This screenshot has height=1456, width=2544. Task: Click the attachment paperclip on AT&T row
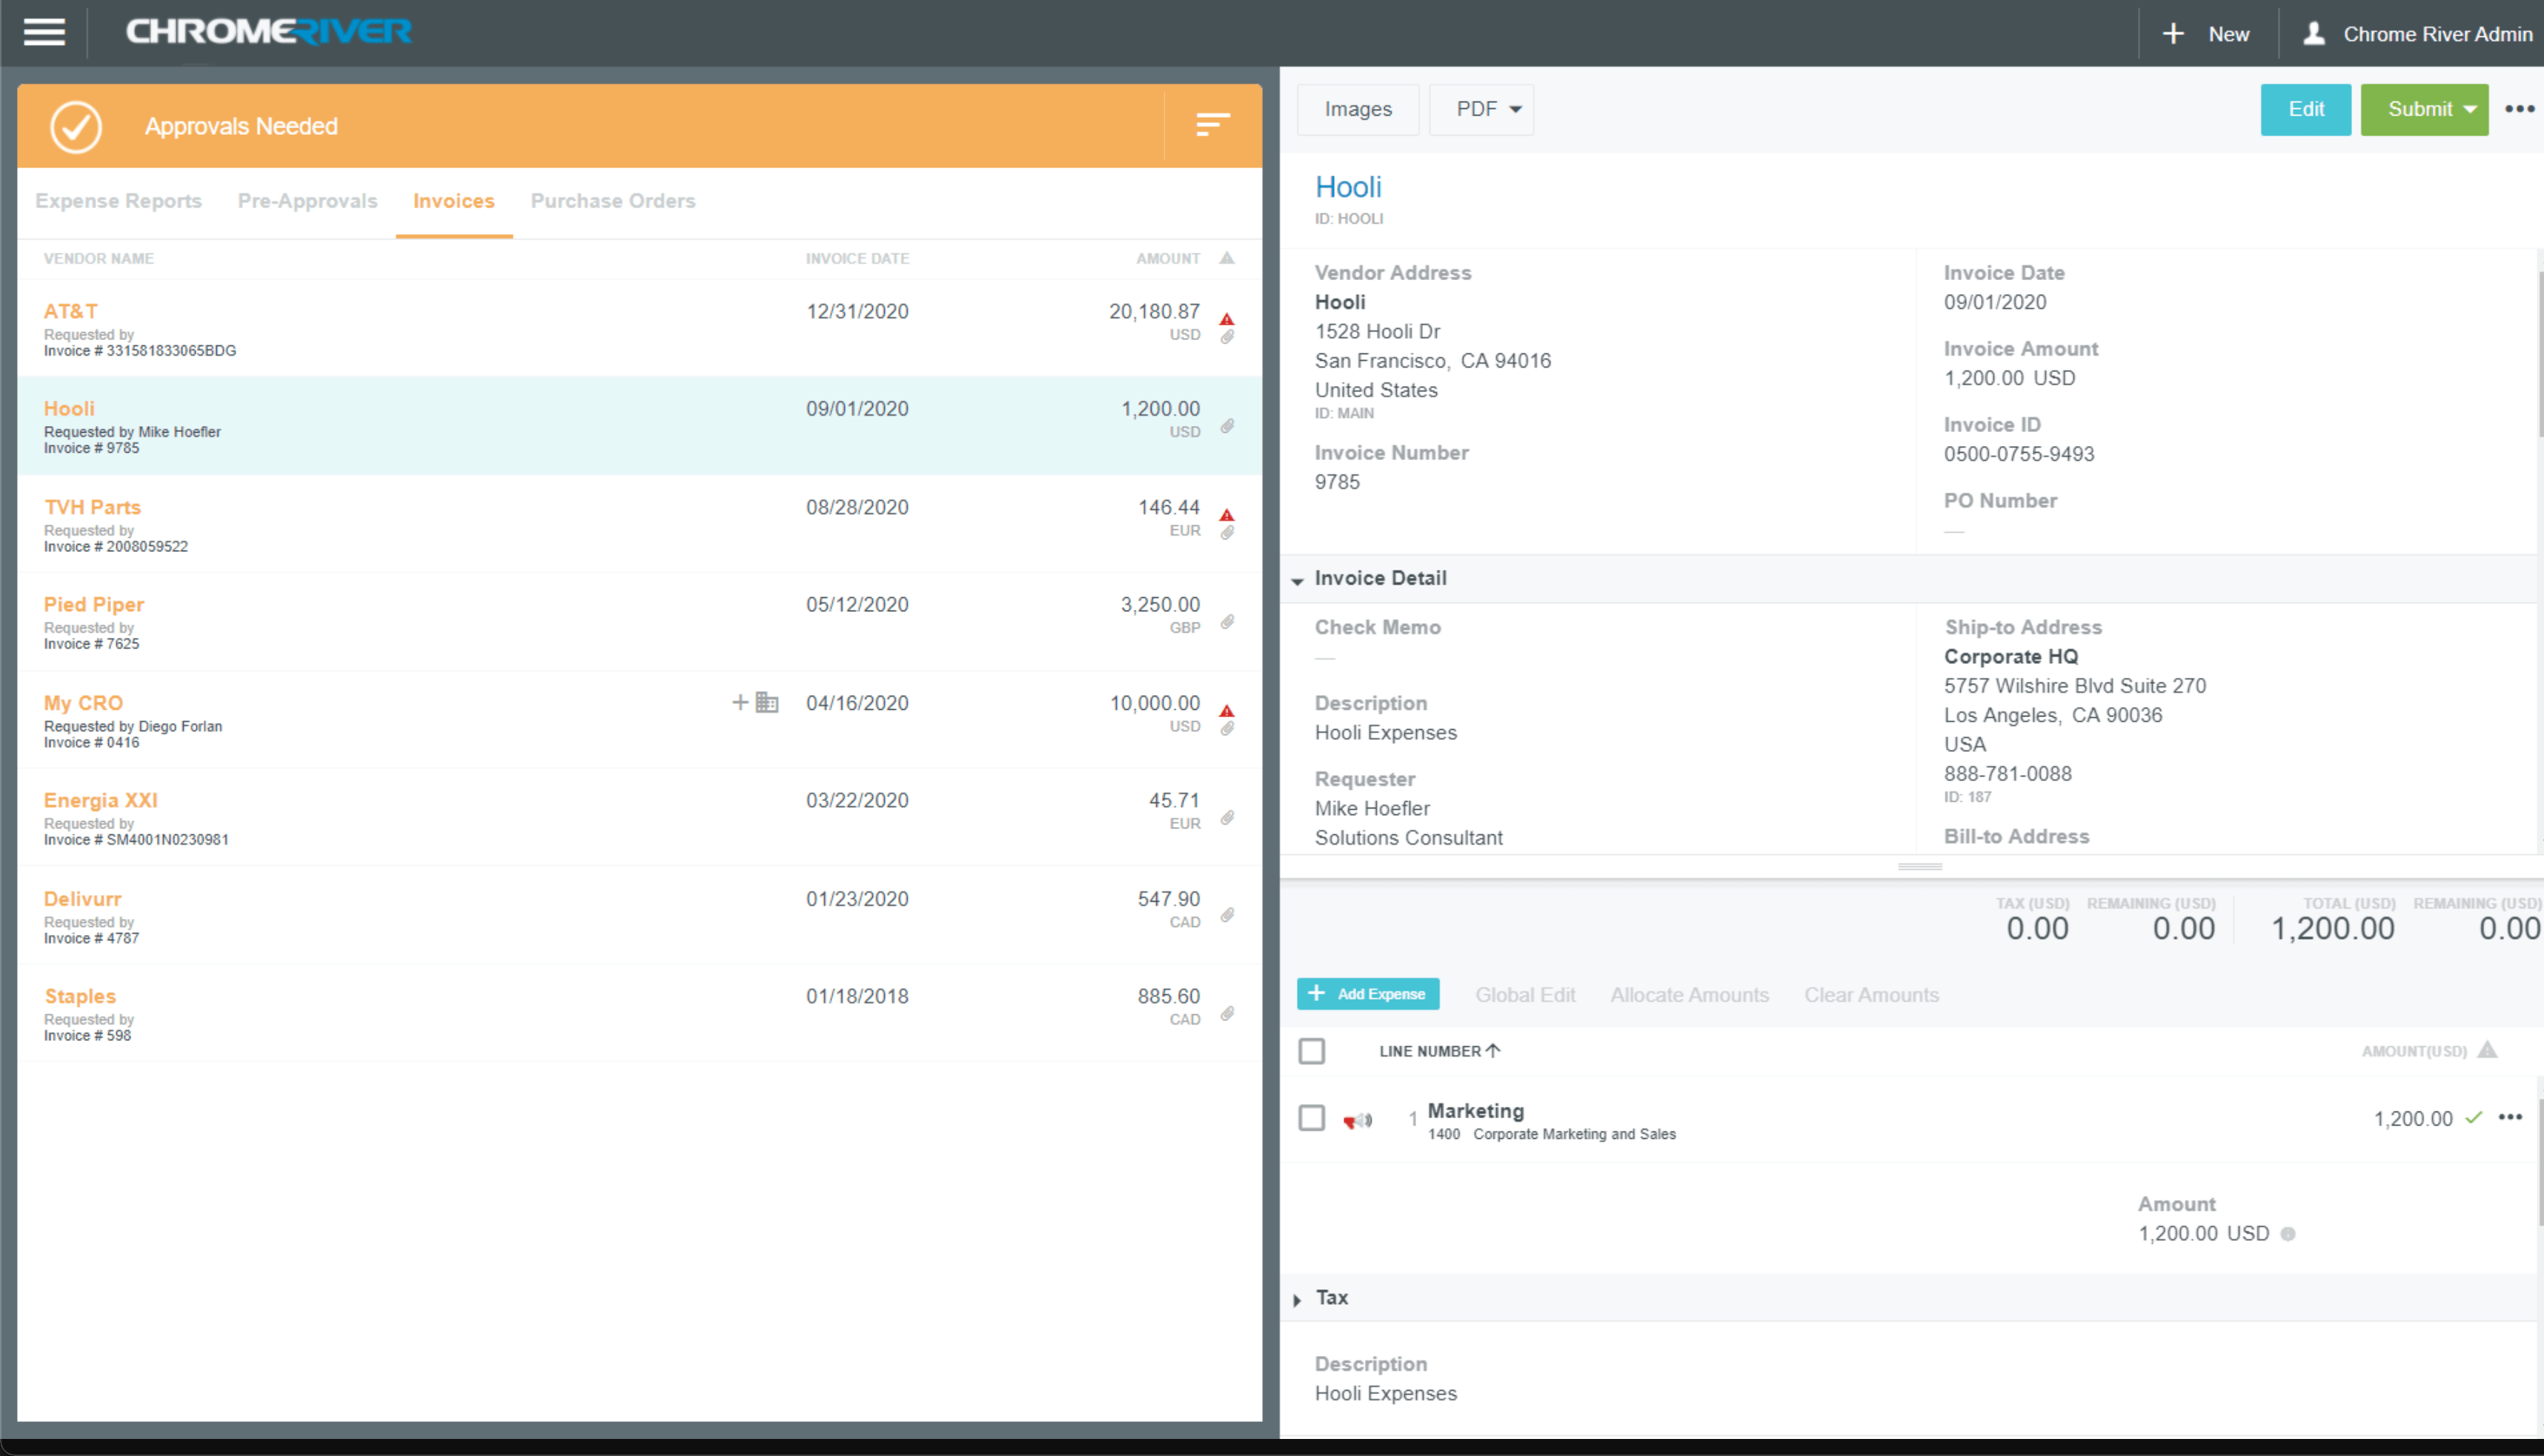pyautogui.click(x=1227, y=337)
